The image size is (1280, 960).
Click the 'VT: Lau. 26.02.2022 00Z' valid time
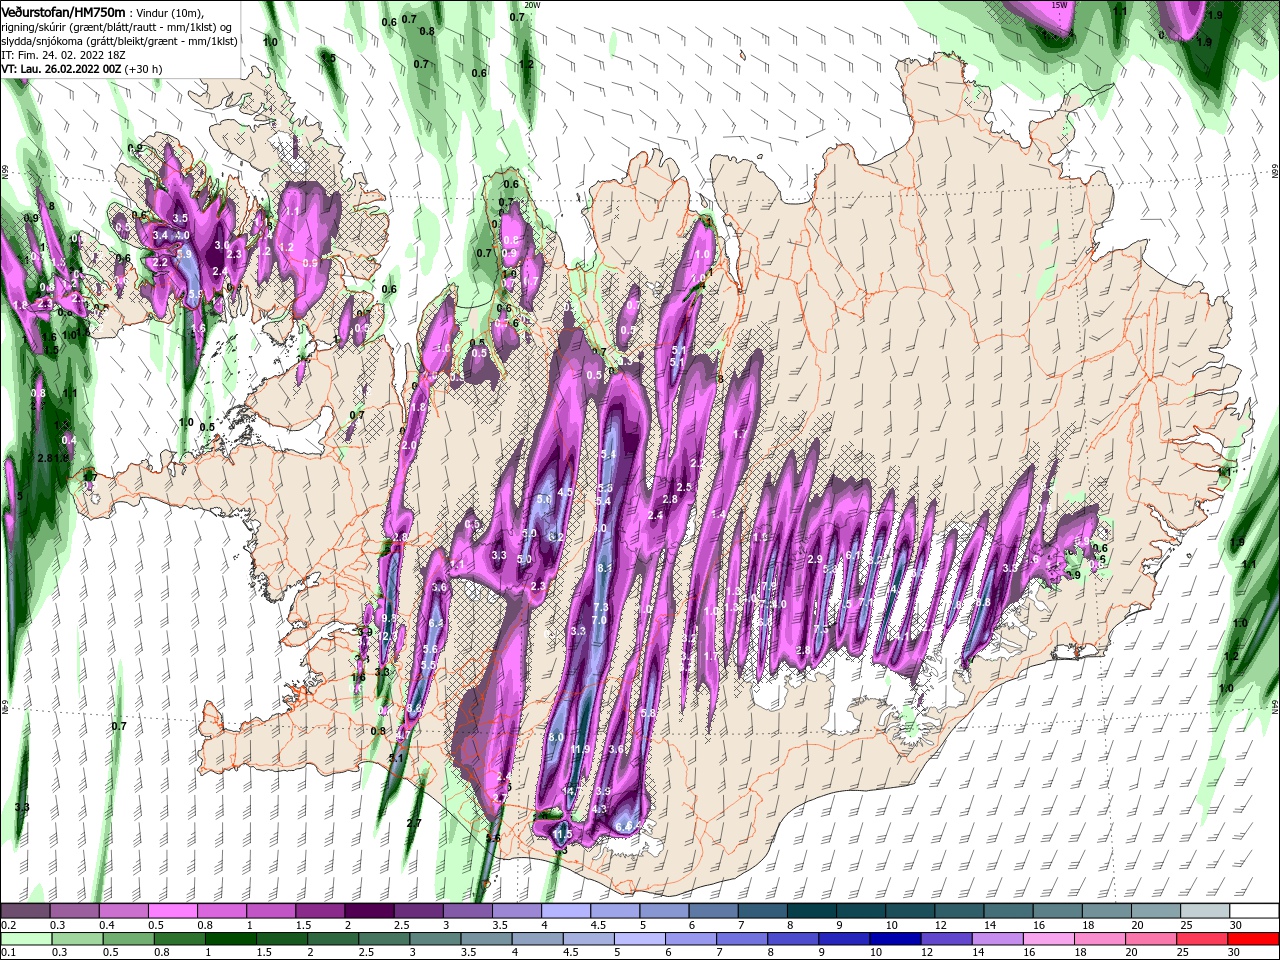(62, 69)
